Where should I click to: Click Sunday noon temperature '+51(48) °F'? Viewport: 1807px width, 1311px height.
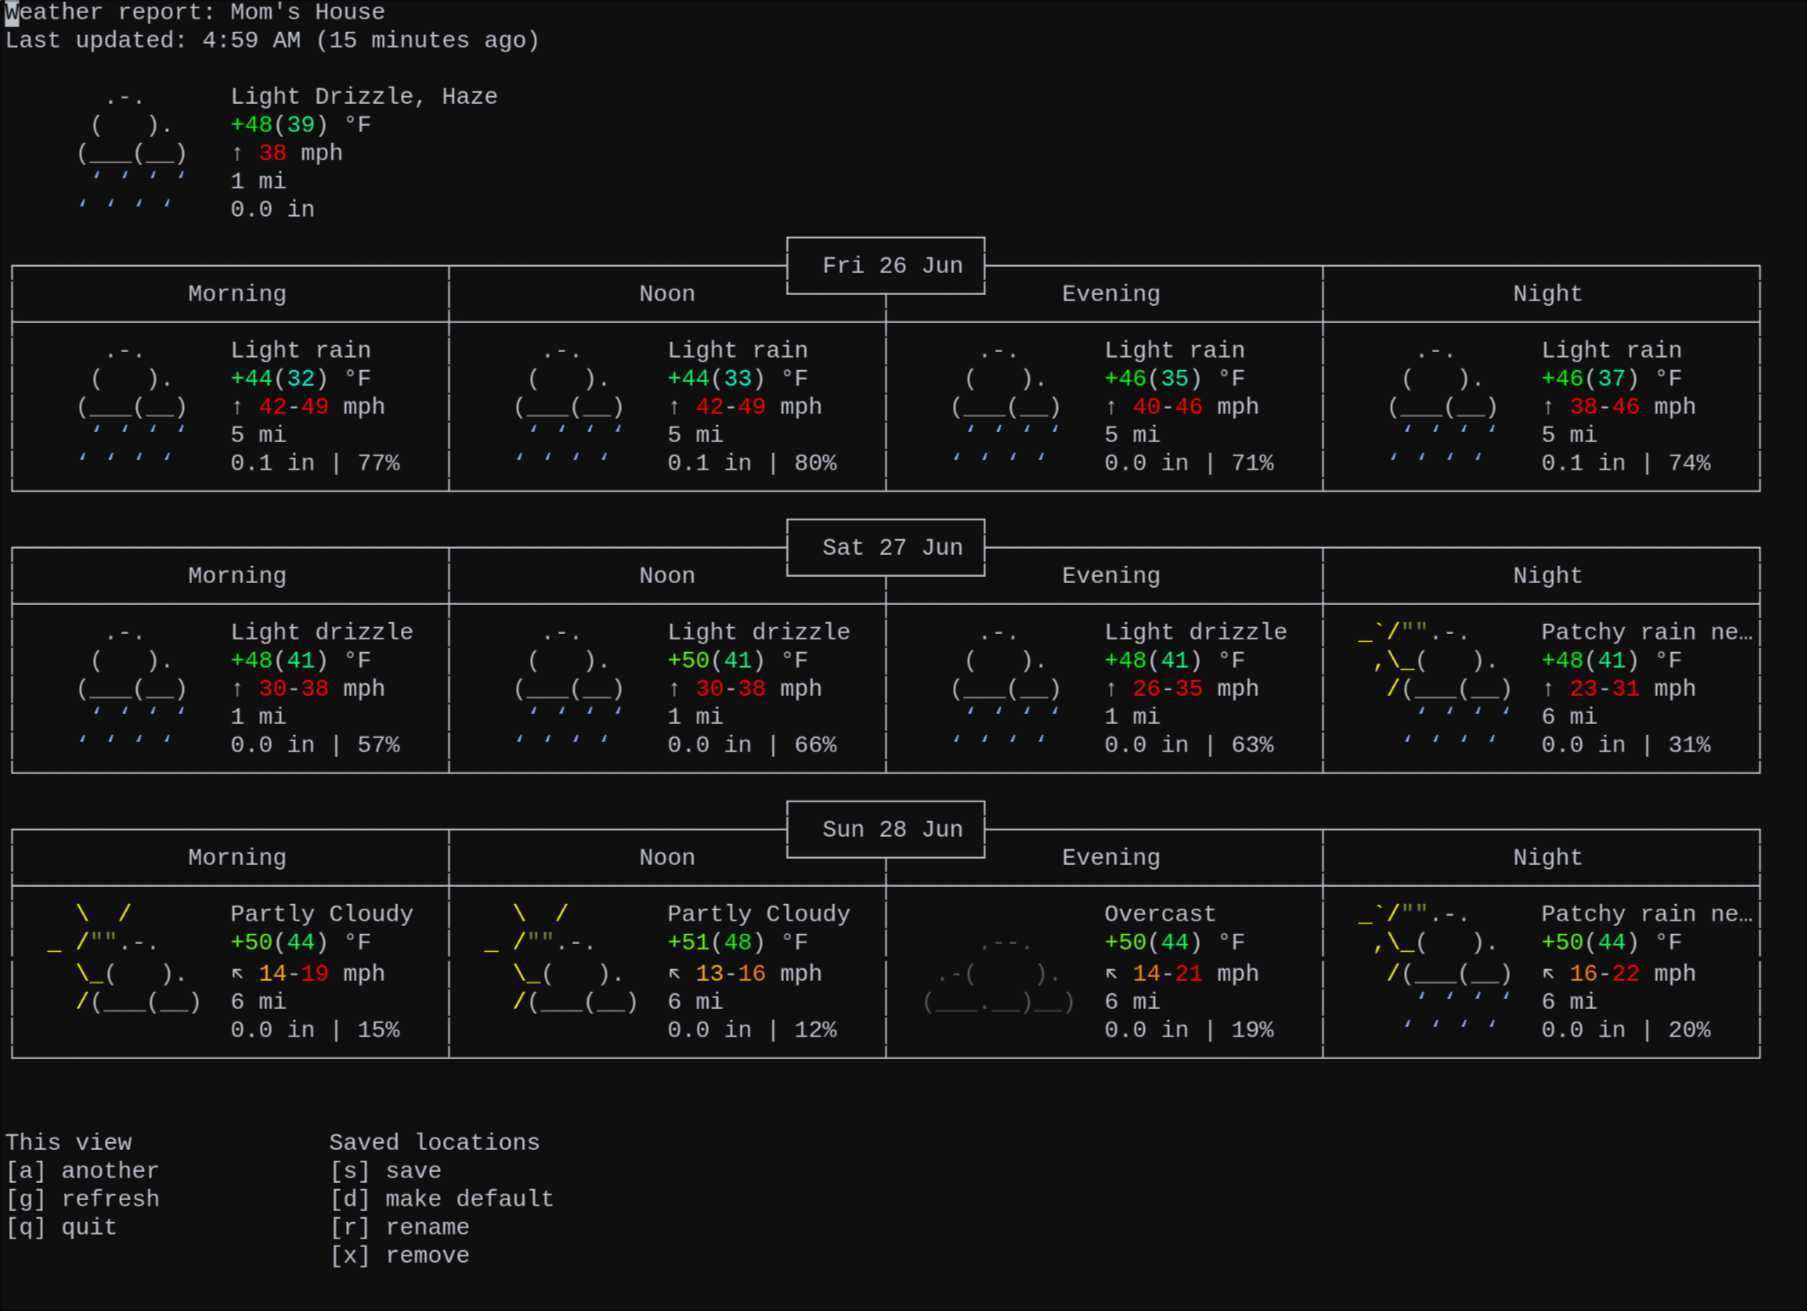(737, 942)
